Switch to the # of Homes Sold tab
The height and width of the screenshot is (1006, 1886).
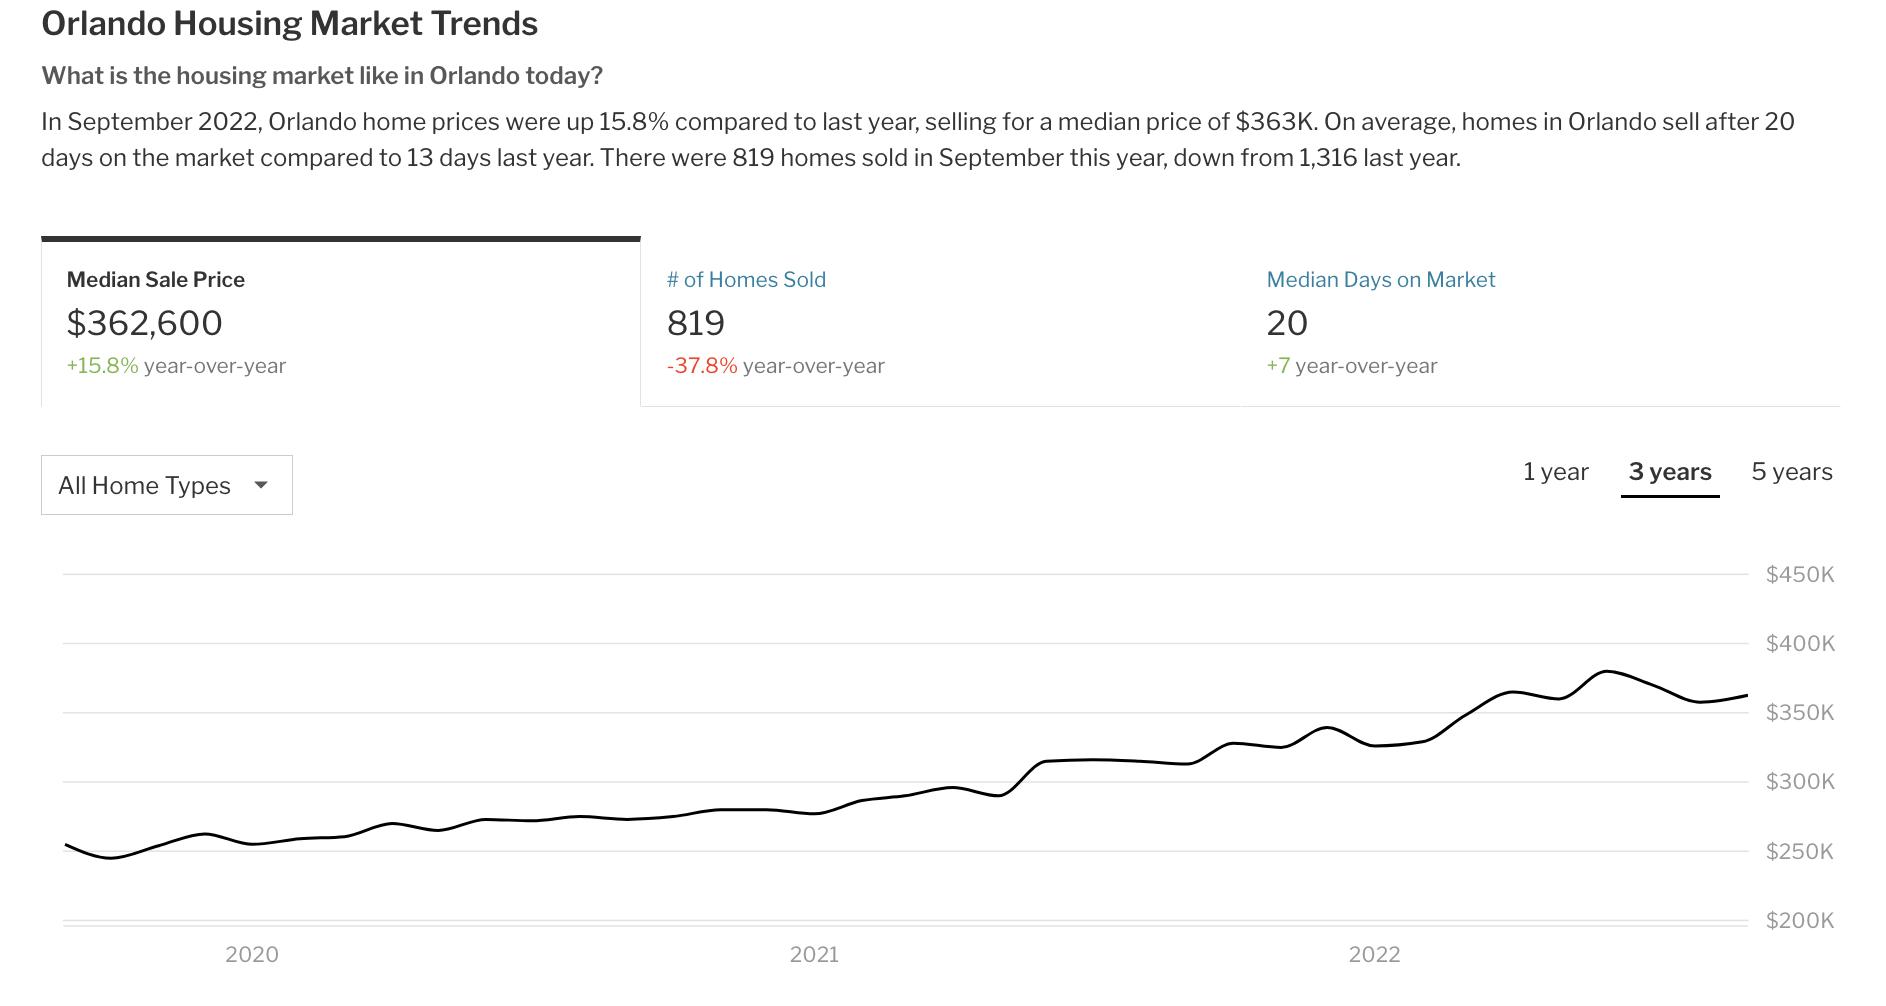click(x=746, y=280)
